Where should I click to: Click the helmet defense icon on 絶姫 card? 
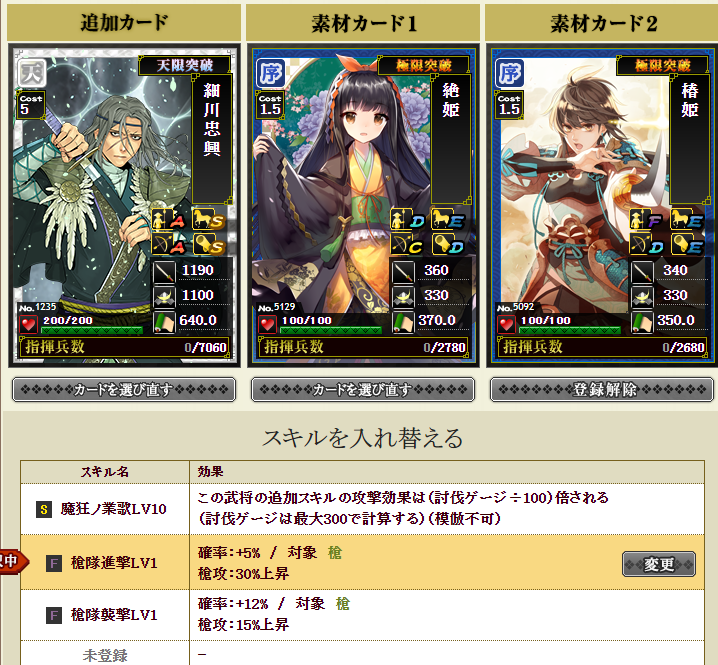[403, 297]
